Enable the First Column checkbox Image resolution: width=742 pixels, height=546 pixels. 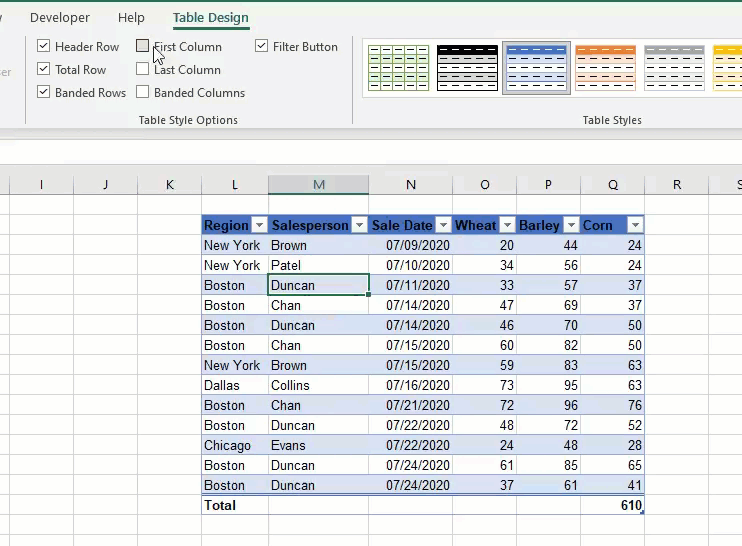tap(143, 47)
